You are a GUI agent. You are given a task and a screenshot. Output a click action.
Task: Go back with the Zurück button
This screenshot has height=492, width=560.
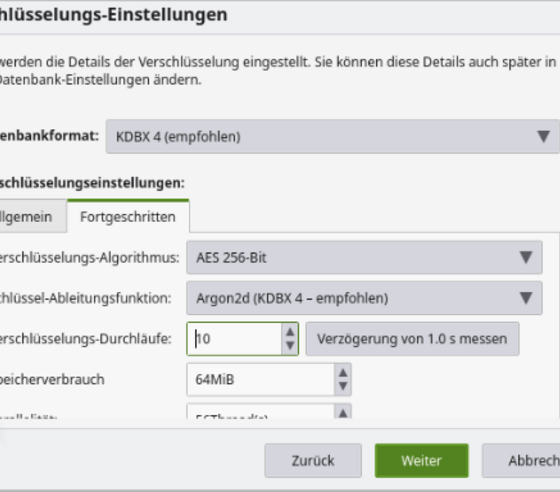(313, 460)
